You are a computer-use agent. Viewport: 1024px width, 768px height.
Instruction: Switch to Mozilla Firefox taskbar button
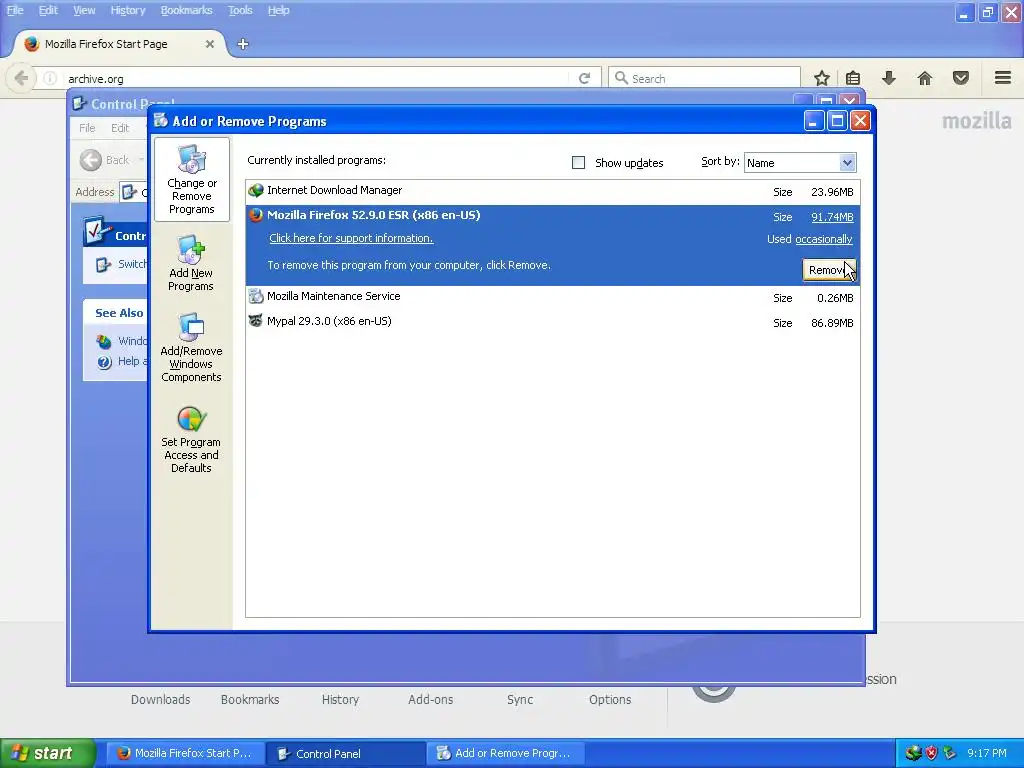click(x=184, y=753)
